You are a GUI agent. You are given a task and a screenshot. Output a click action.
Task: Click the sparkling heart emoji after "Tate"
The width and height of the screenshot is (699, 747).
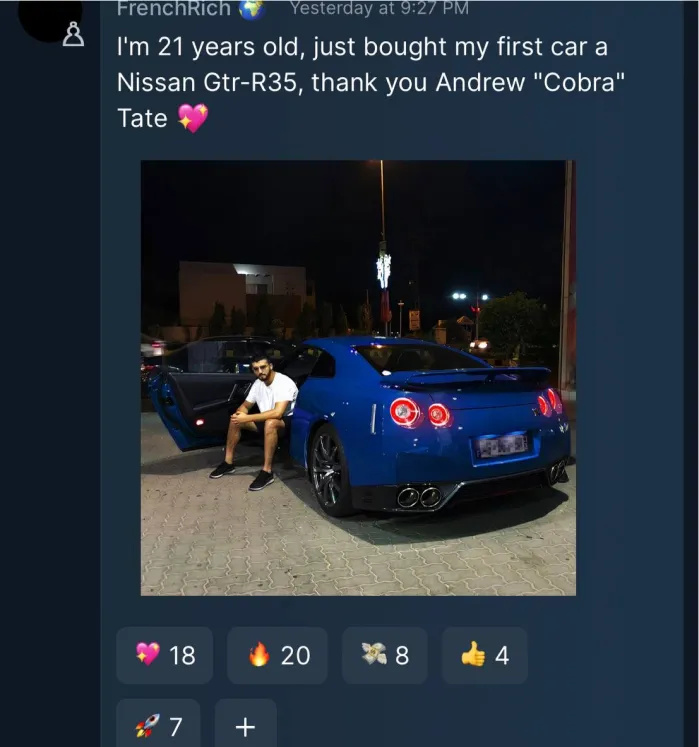click(x=192, y=118)
